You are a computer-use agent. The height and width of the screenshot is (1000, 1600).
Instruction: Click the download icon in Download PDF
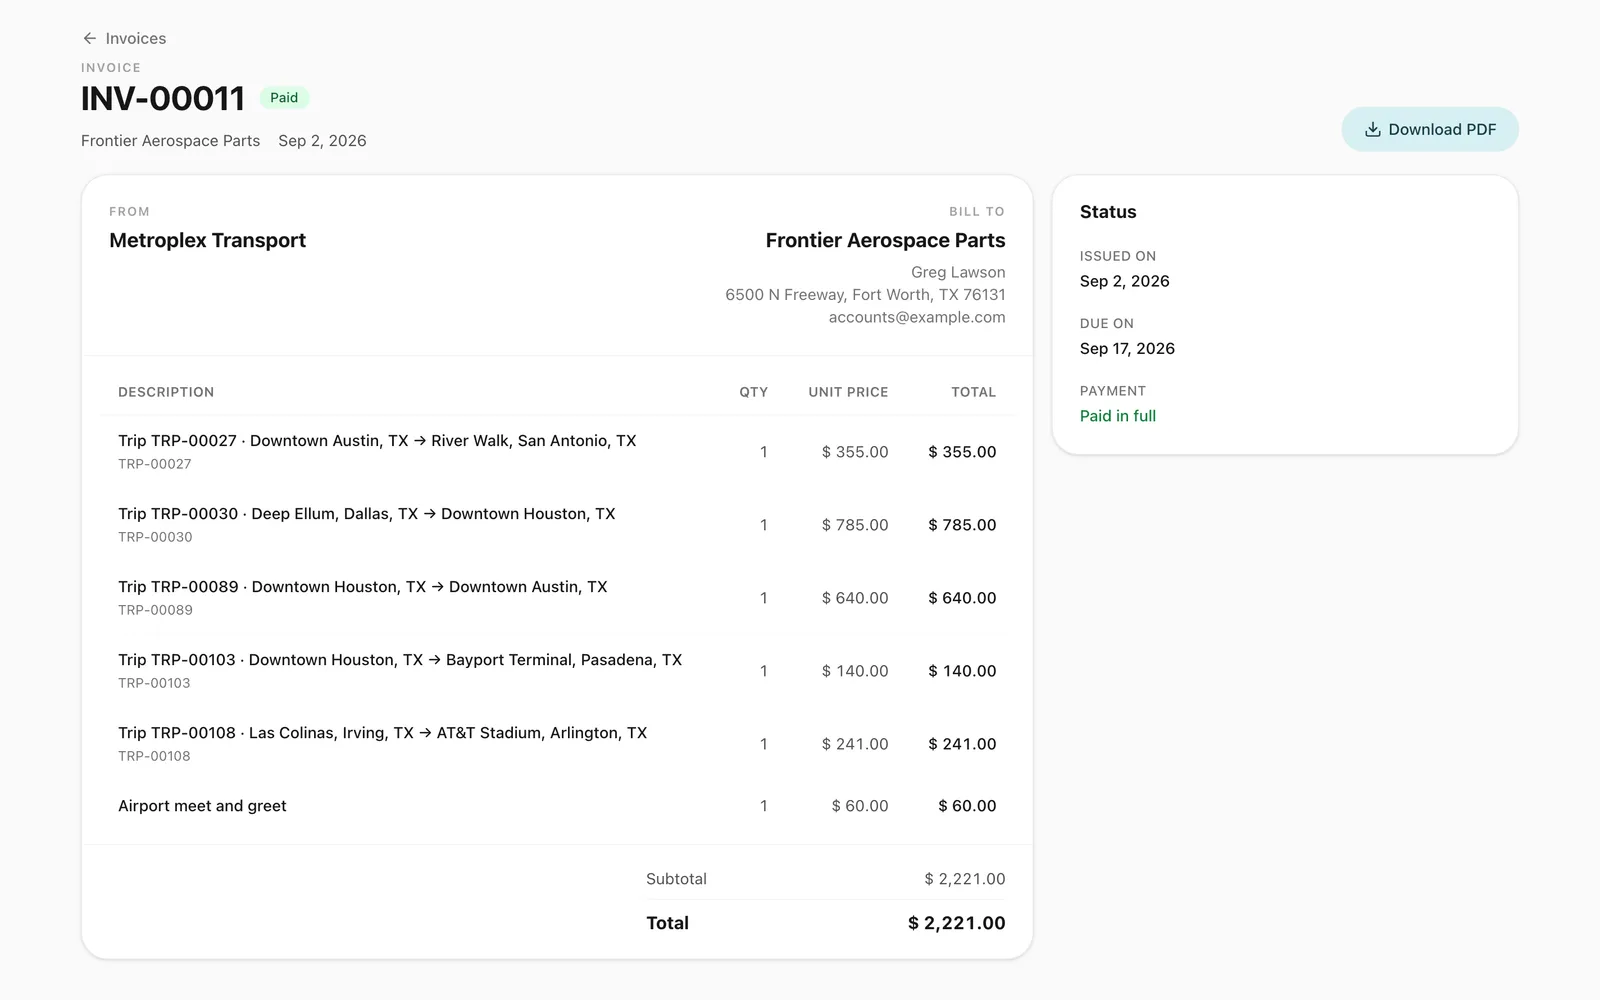pyautogui.click(x=1373, y=130)
